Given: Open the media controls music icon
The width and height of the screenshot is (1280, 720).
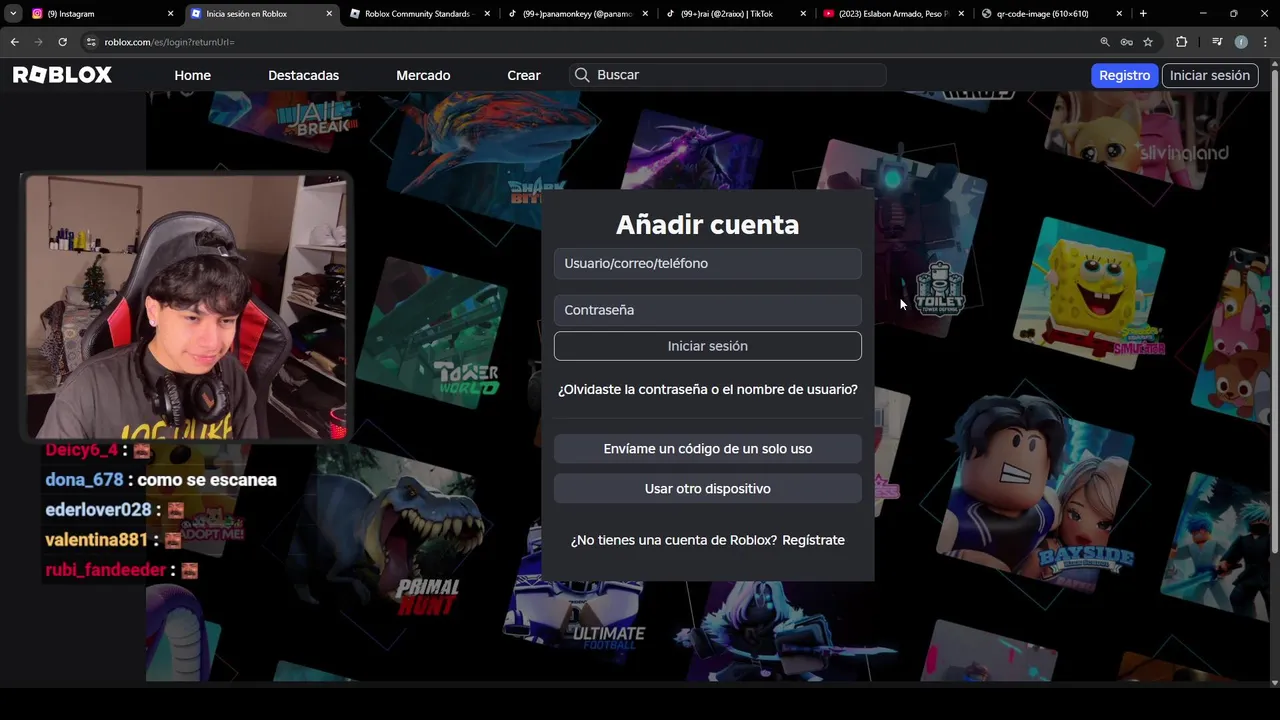Looking at the screenshot, I should pyautogui.click(x=1217, y=42).
